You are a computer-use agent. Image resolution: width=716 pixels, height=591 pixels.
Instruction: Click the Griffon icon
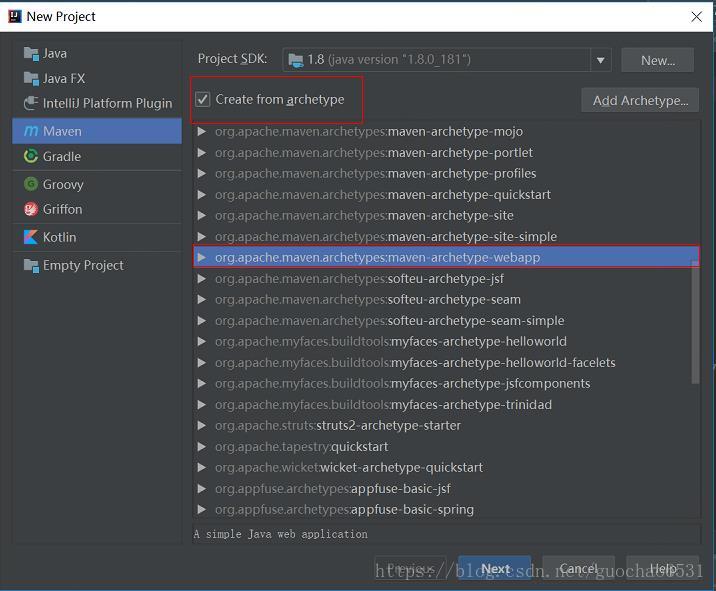coord(31,209)
